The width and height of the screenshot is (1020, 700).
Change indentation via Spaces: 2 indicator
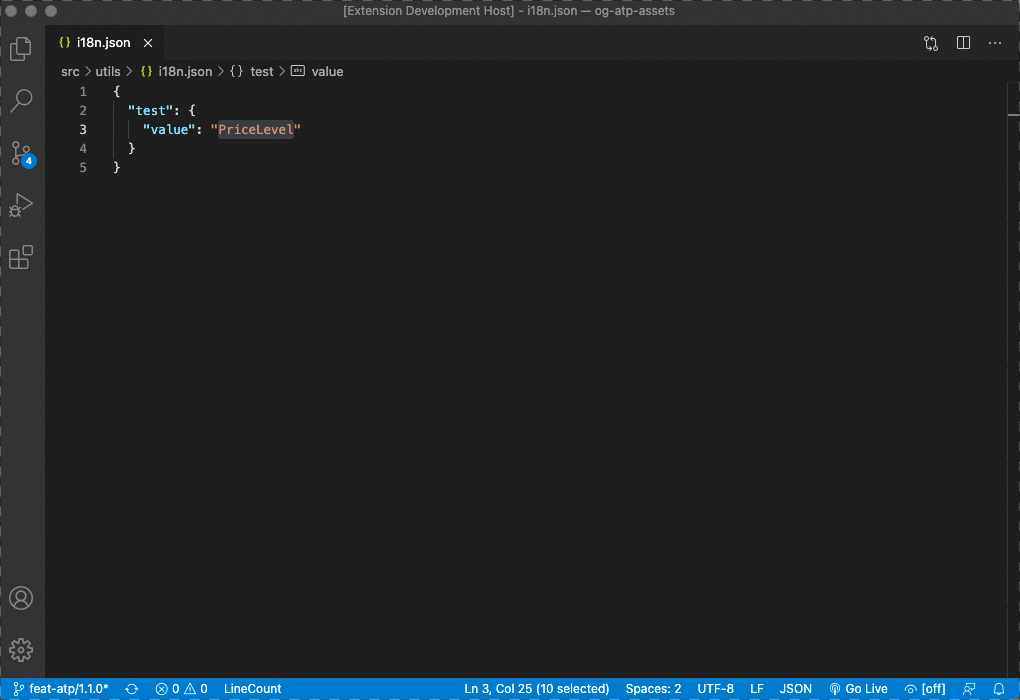652,689
